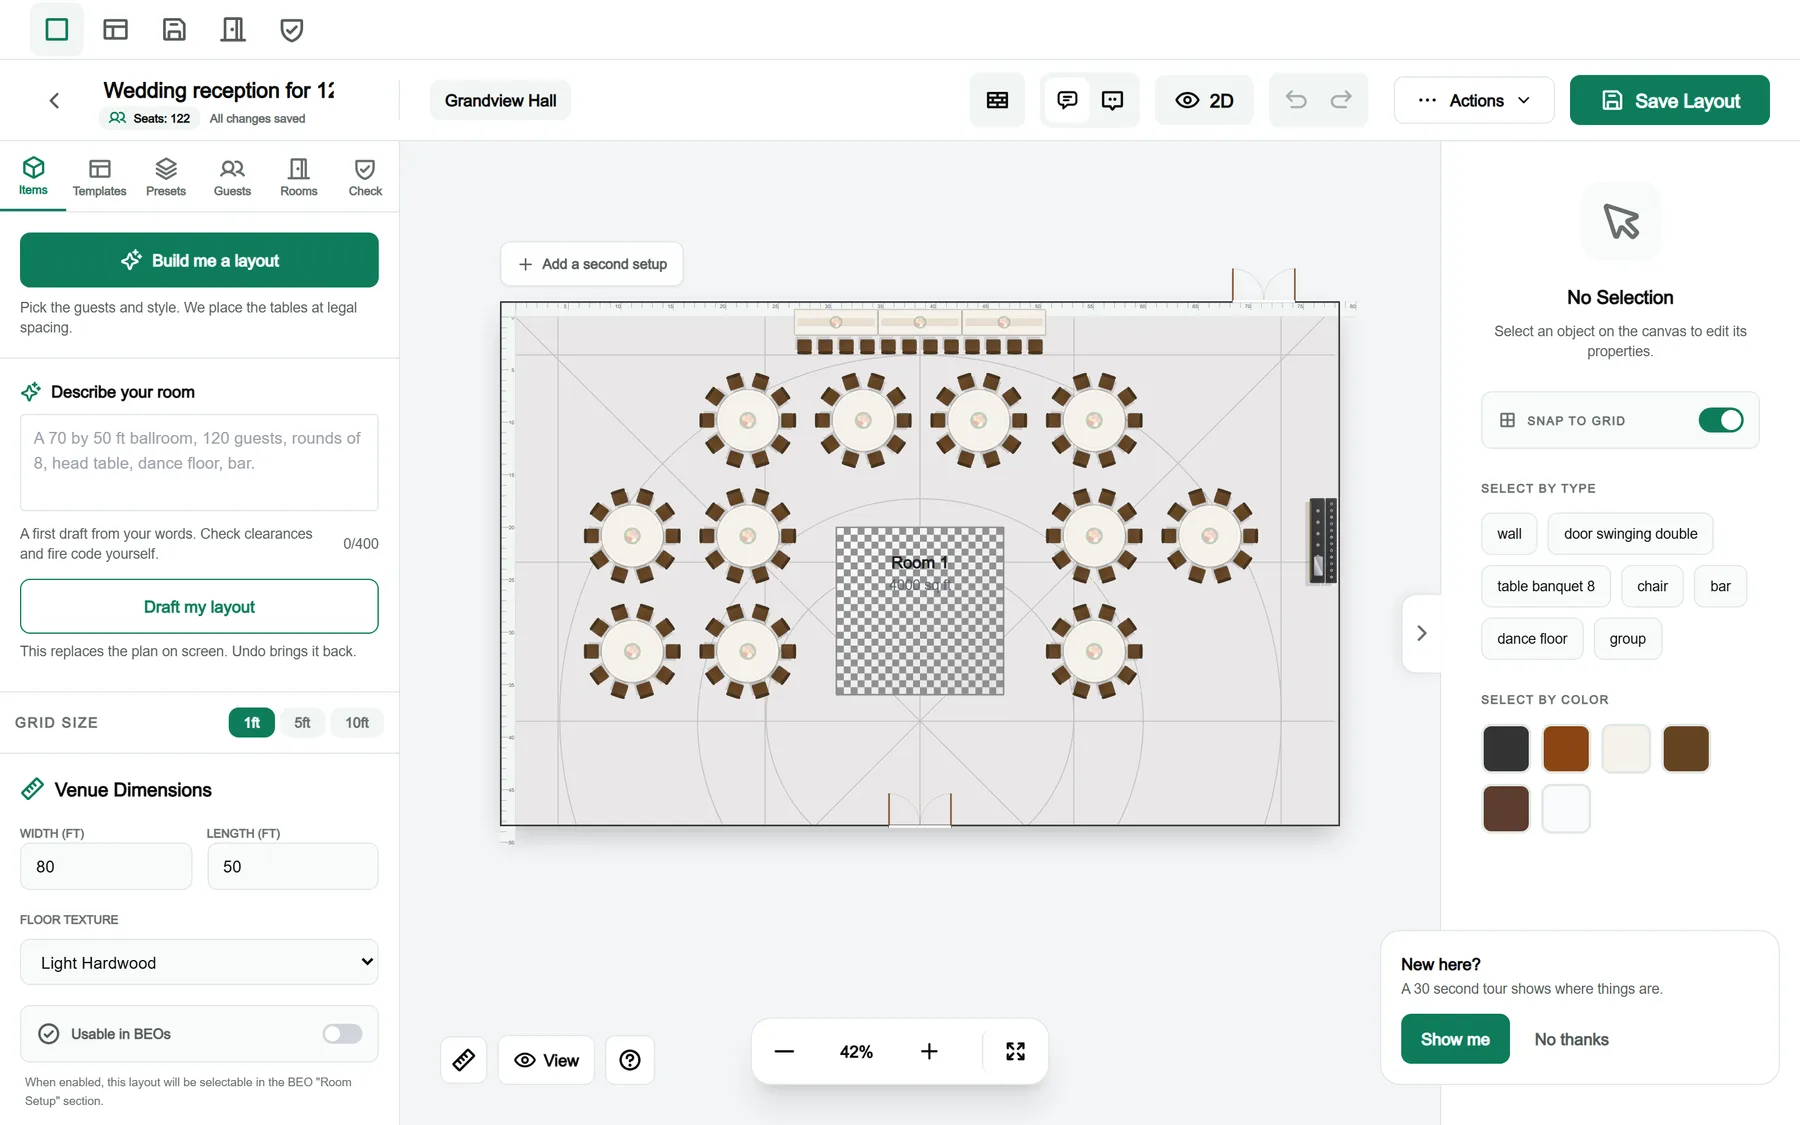Image resolution: width=1800 pixels, height=1125 pixels.
Task: Collapse the right properties panel chevron
Action: tap(1422, 633)
